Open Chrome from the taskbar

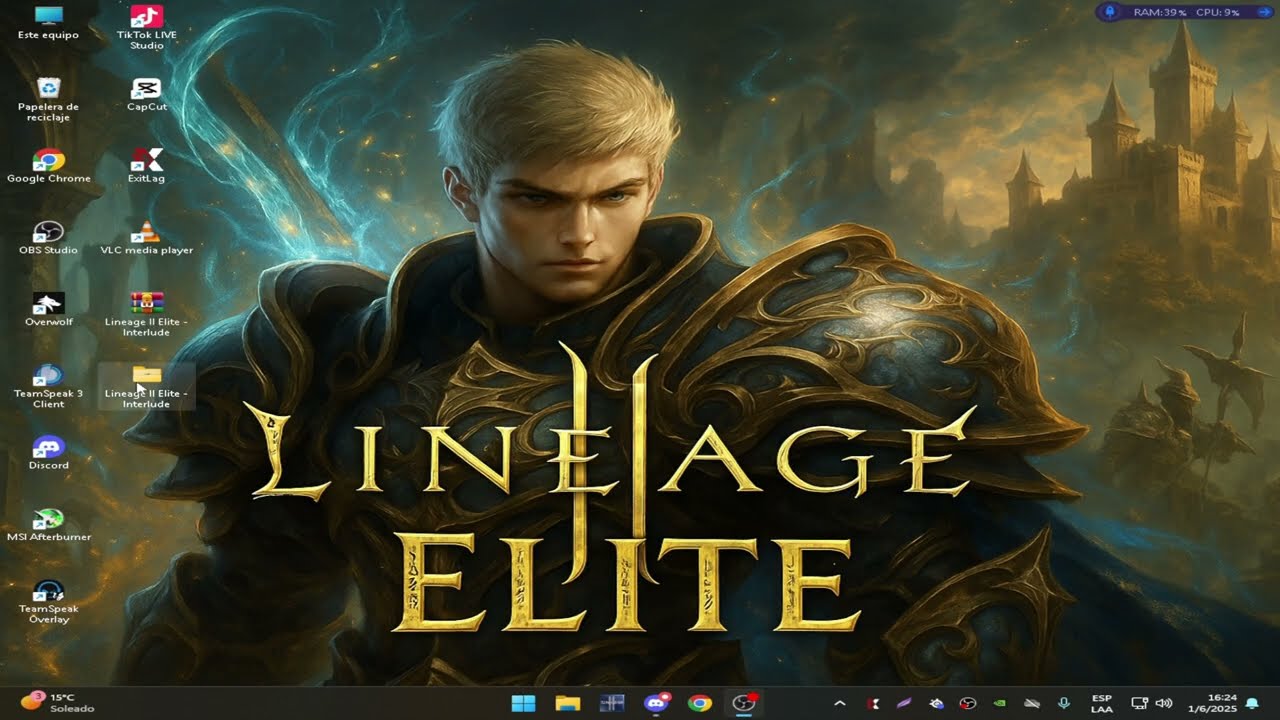tap(700, 703)
